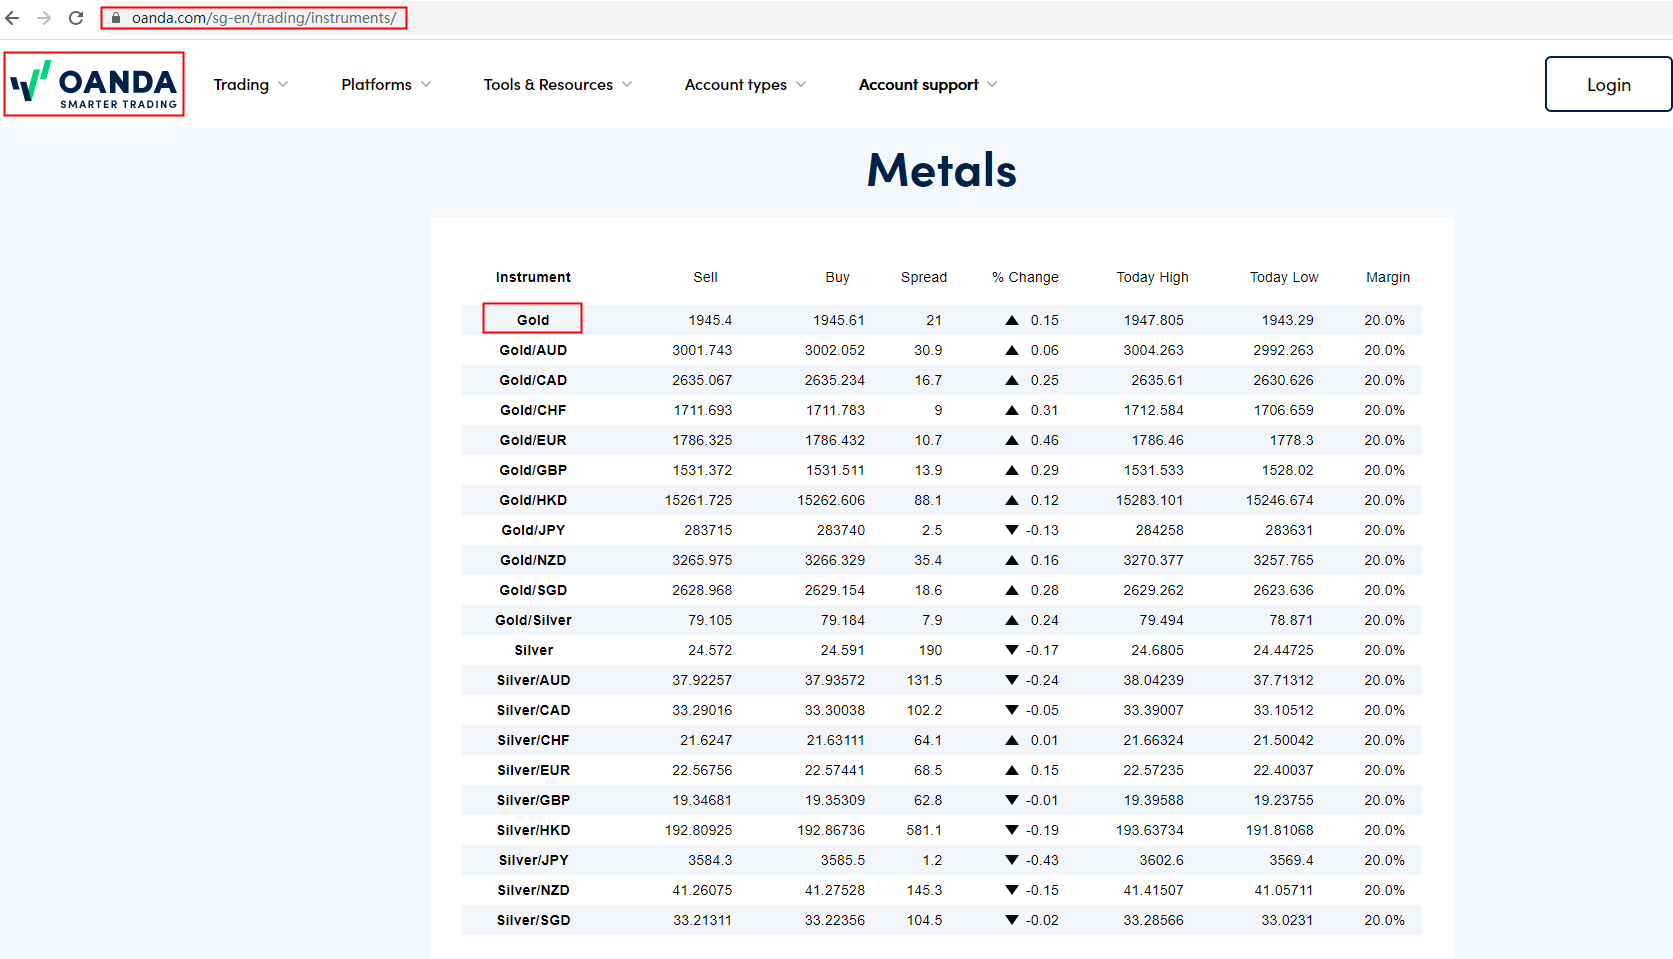
Task: Click the down arrow in Silver/SGD row
Action: [1012, 920]
